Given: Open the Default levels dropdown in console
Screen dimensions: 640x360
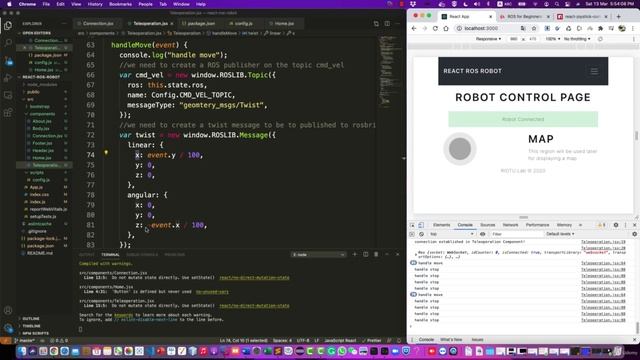Looking at the screenshot, I should (x=560, y=234).
